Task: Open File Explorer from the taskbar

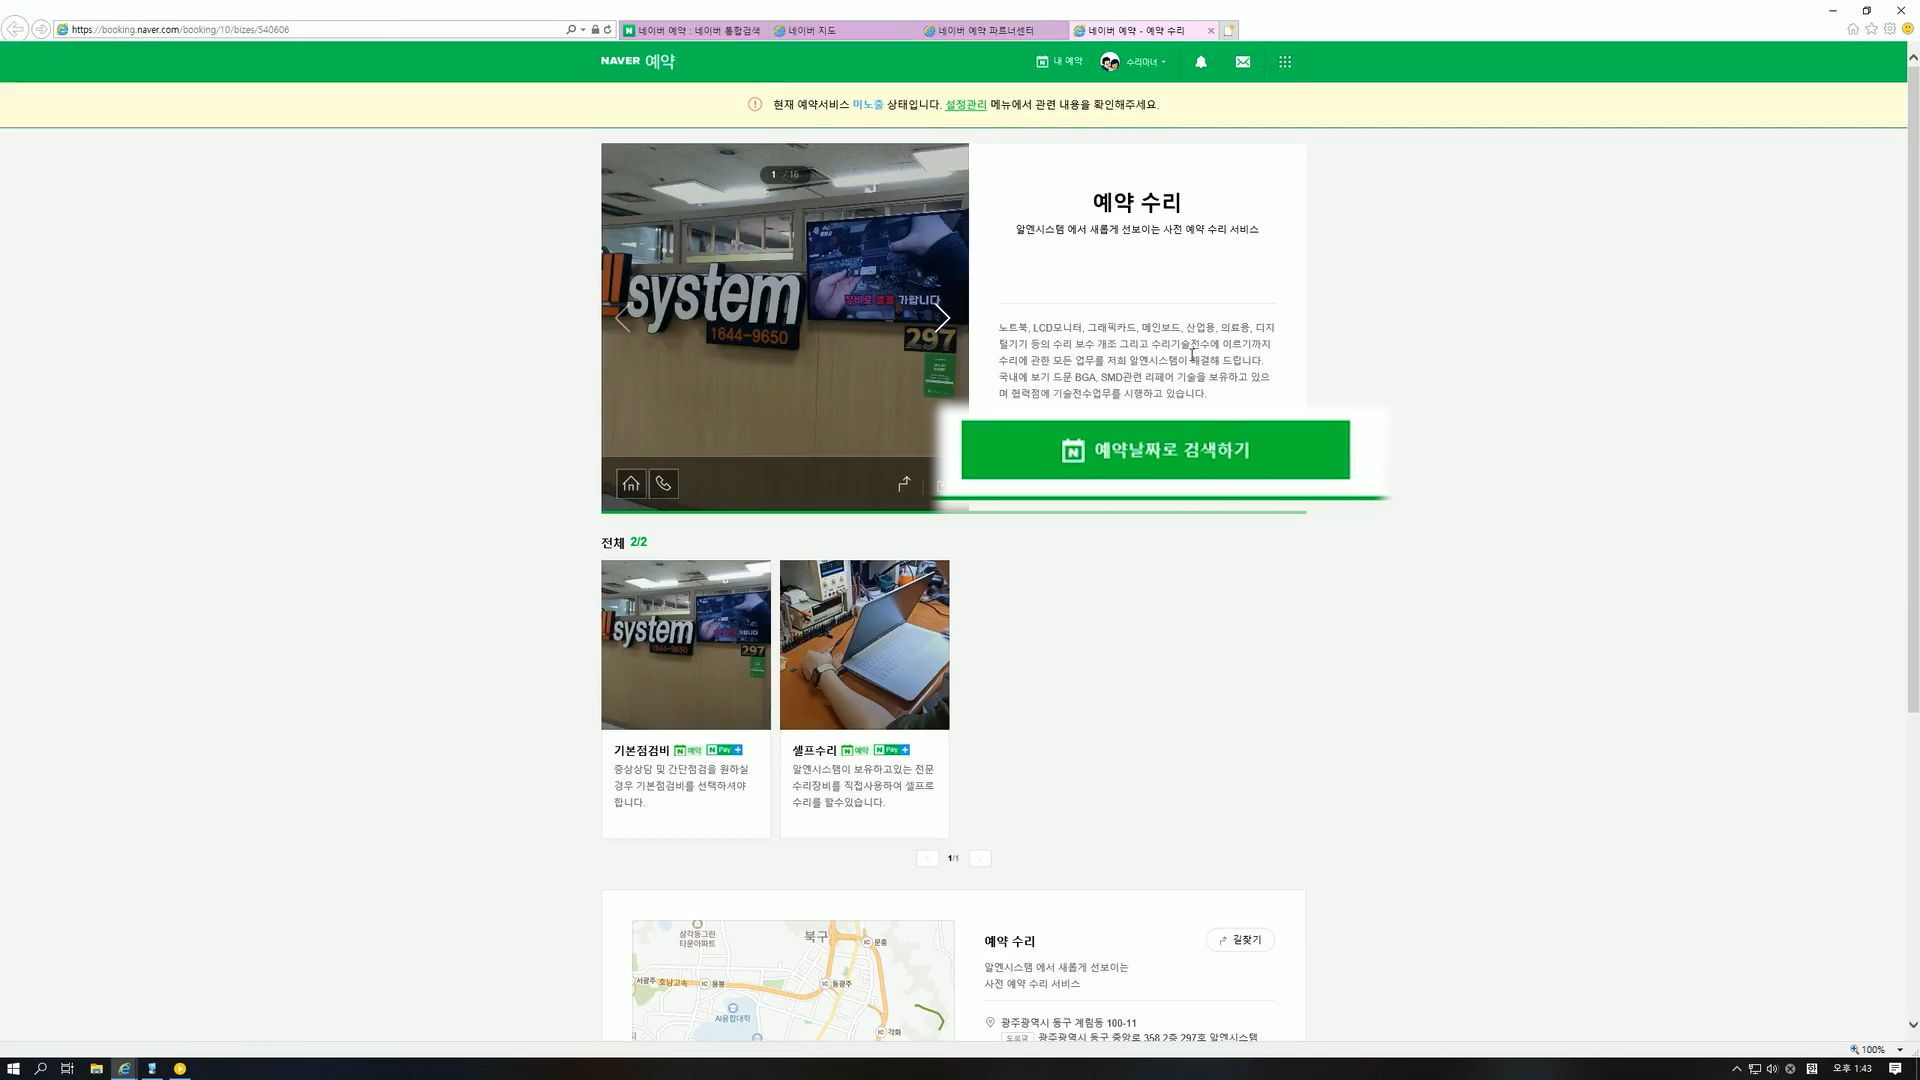Action: pyautogui.click(x=96, y=1069)
